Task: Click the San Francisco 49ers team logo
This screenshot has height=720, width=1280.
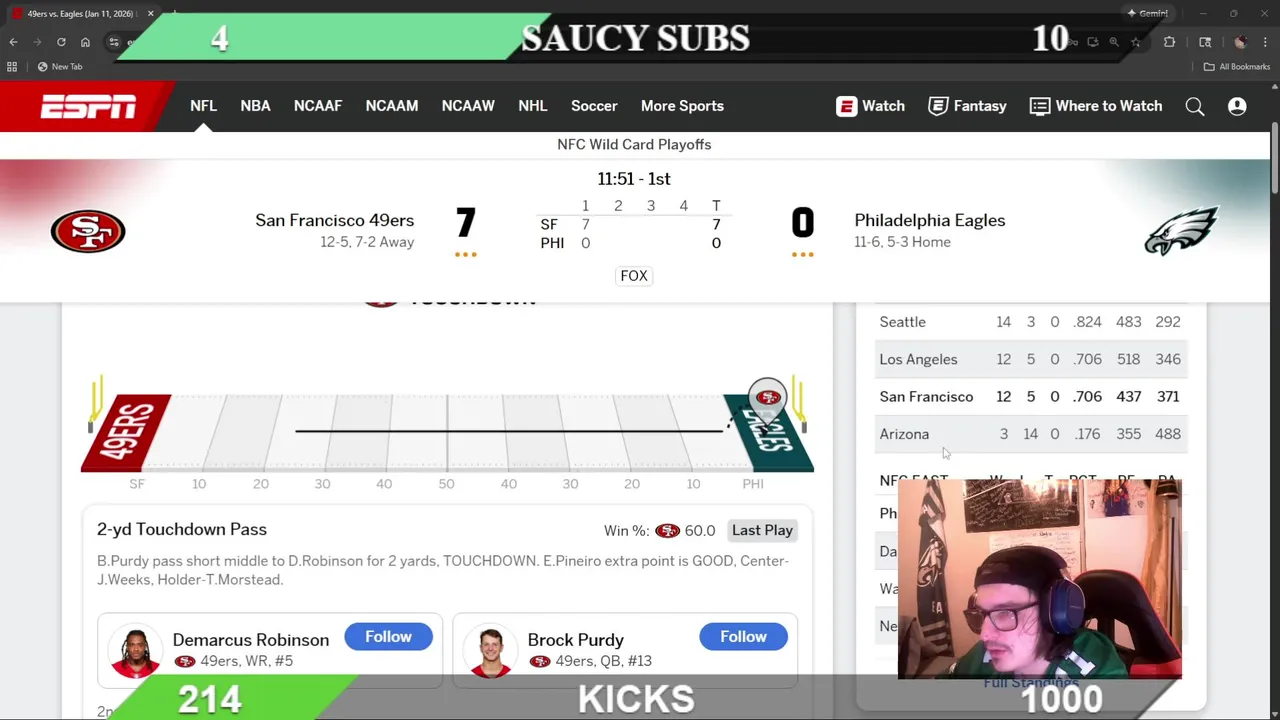Action: click(88, 231)
